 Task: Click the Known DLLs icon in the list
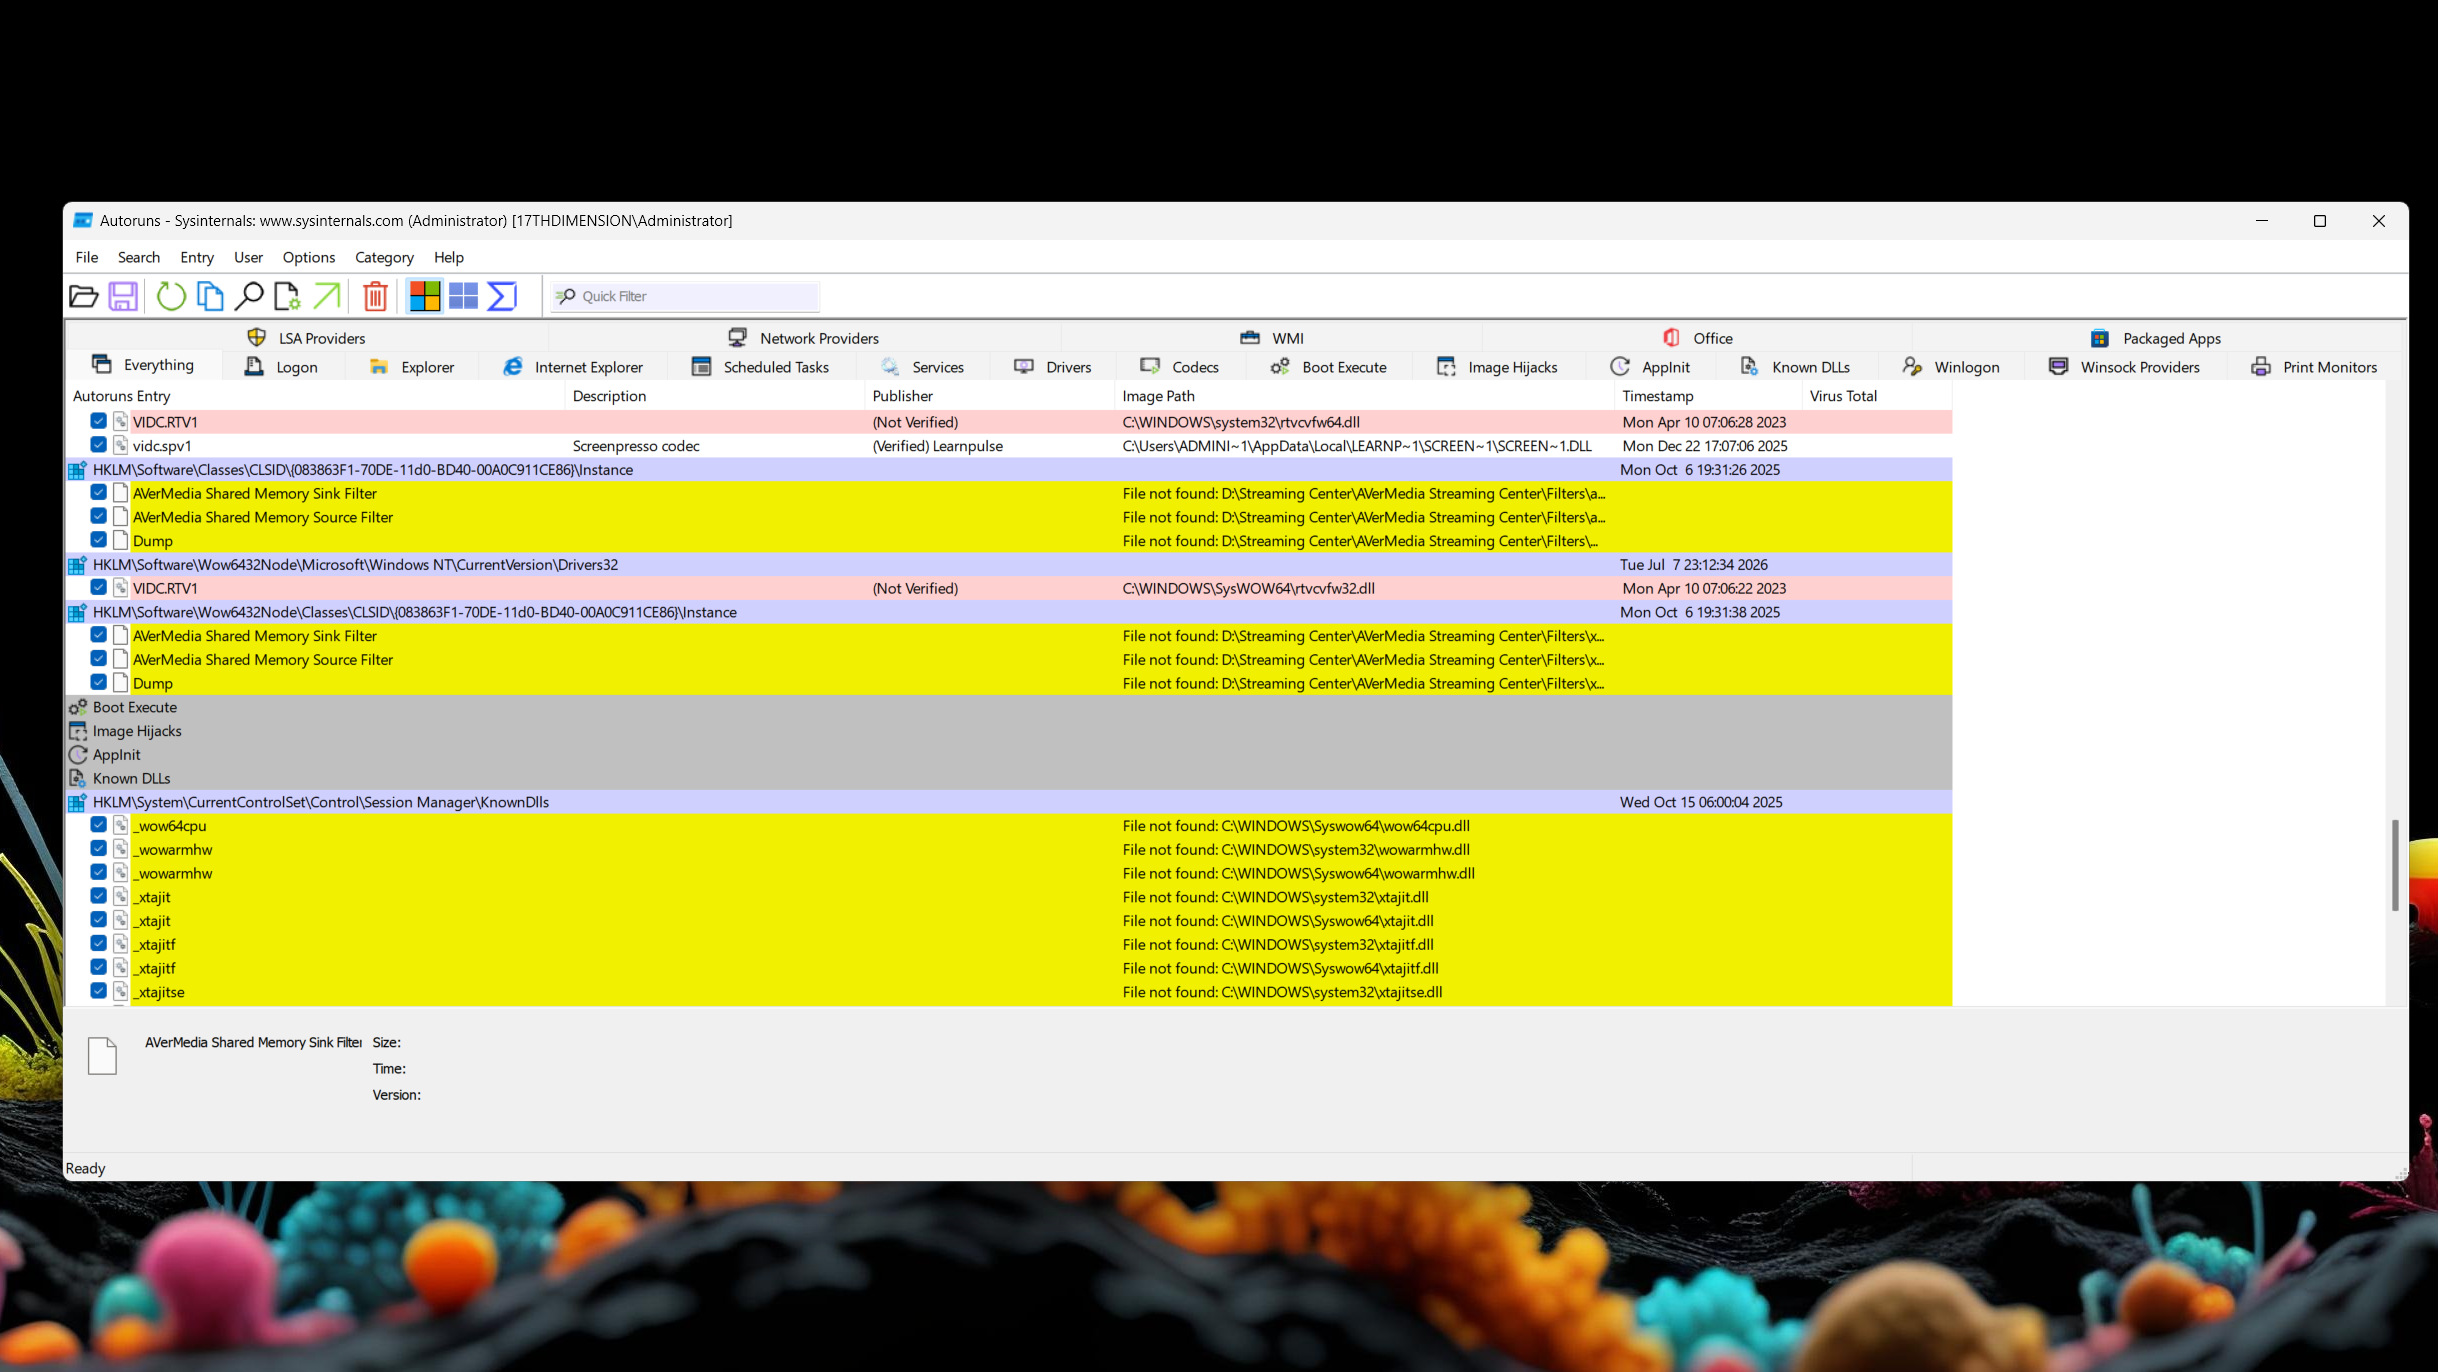point(78,778)
